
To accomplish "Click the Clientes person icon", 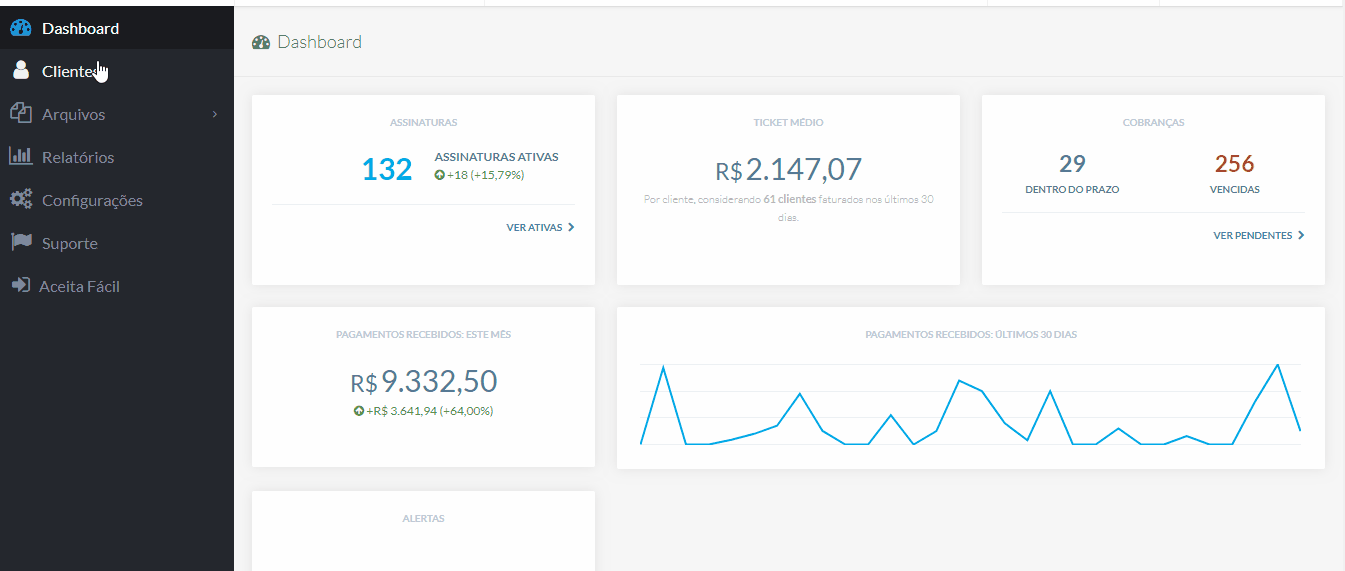I will coord(20,71).
